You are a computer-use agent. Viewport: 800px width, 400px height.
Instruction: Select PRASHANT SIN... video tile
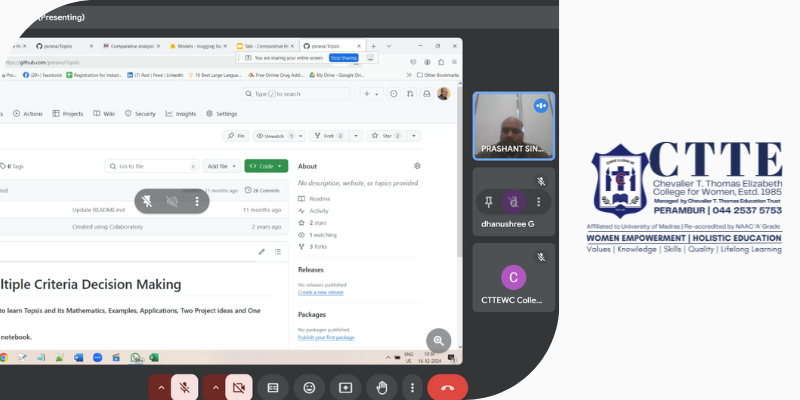click(x=513, y=126)
